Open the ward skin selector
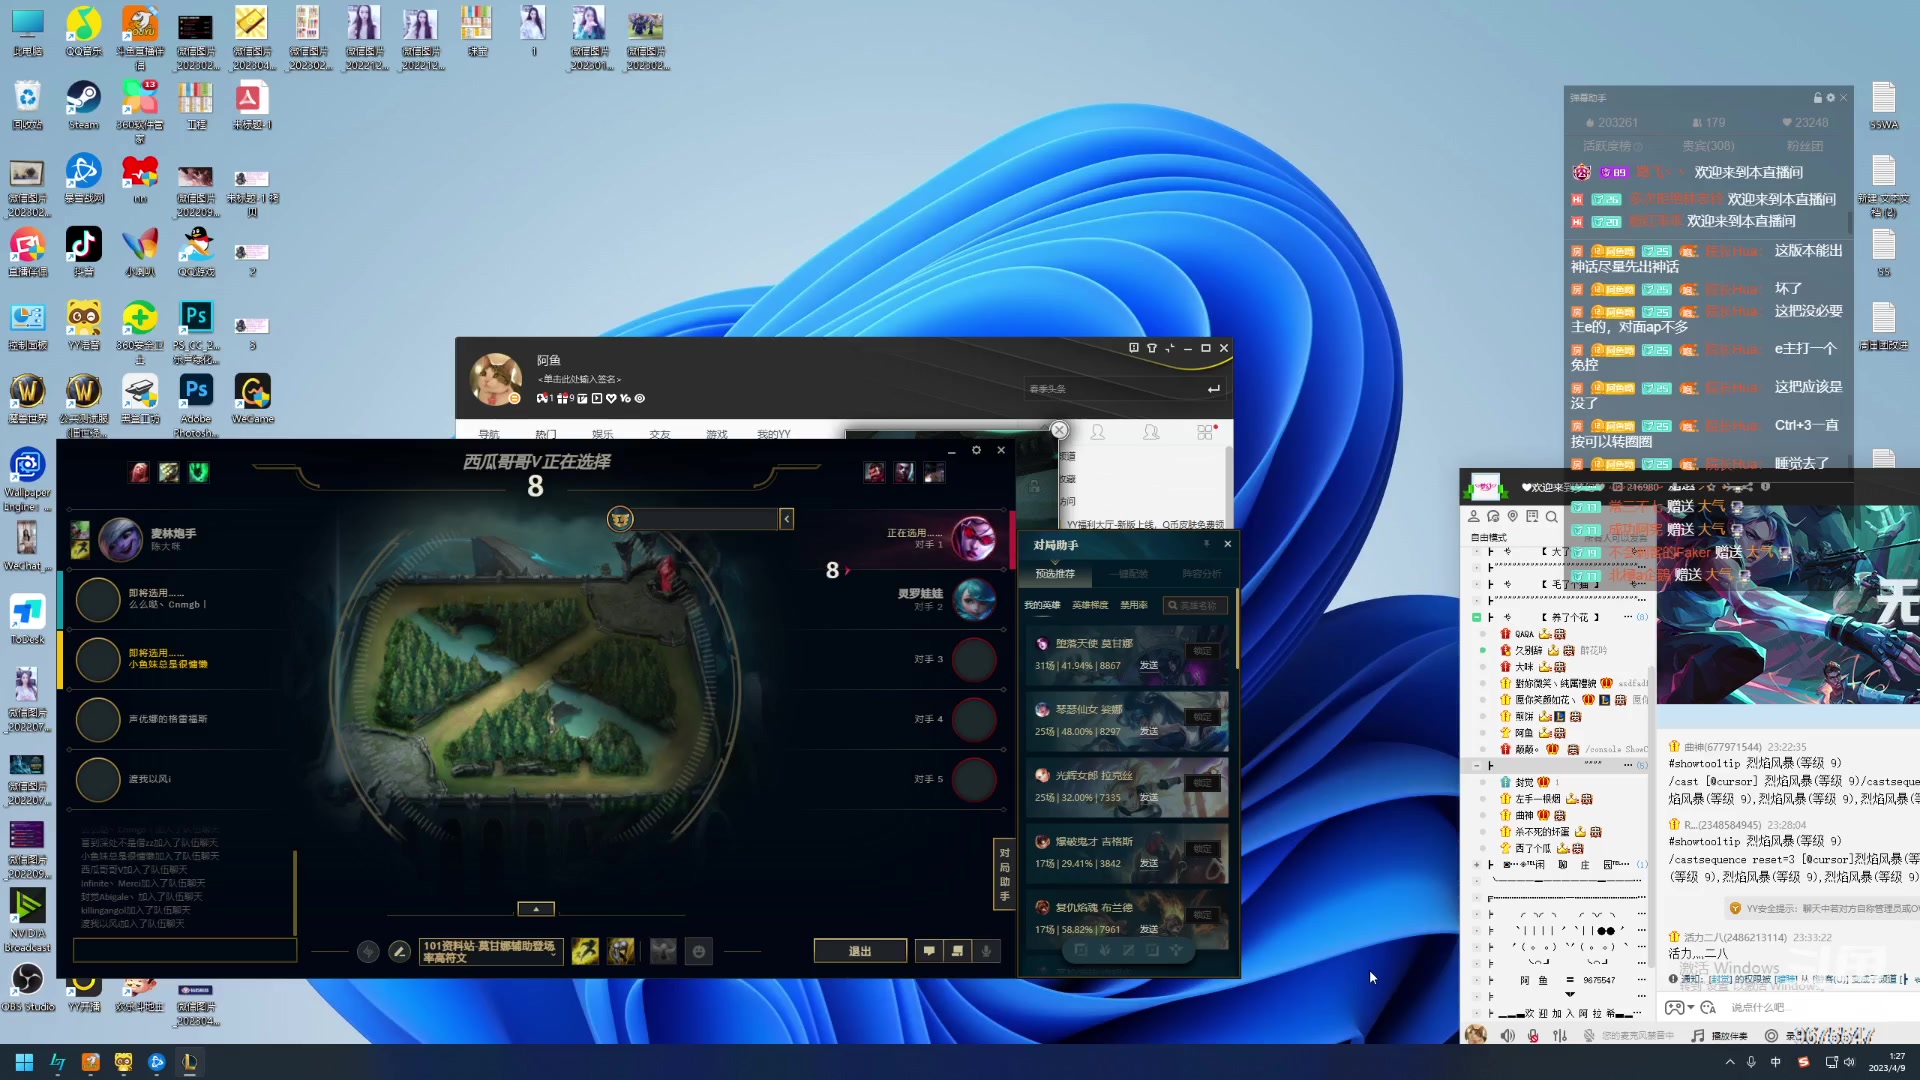Image resolution: width=1920 pixels, height=1080 pixels. coord(663,951)
